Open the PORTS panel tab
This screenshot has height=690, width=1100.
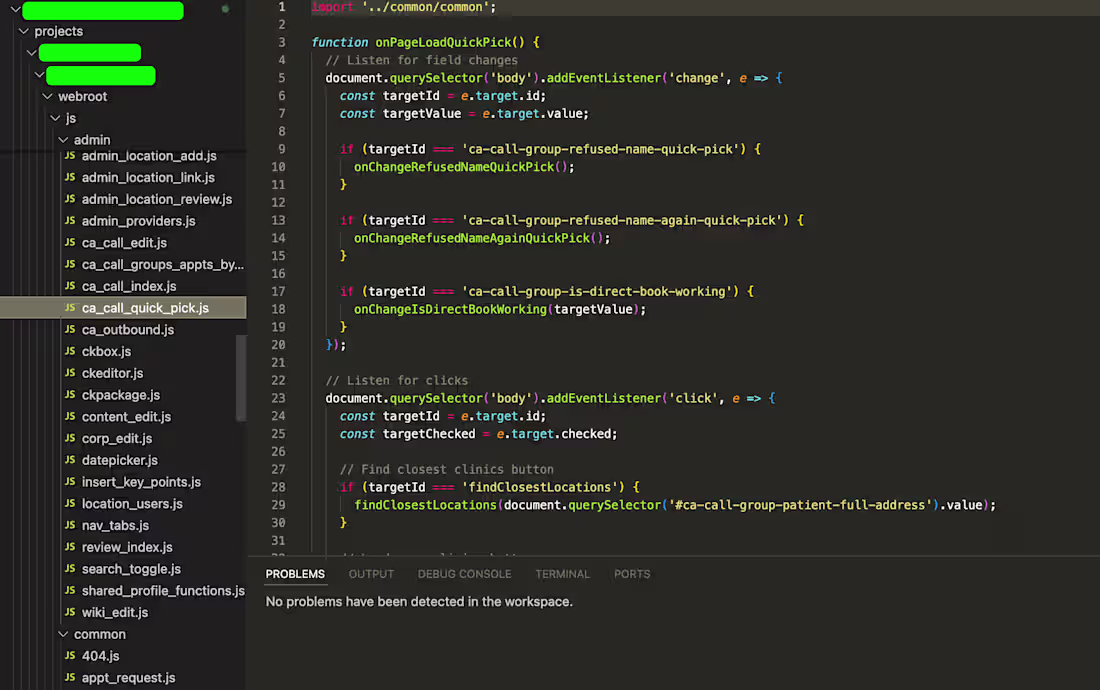(x=632, y=574)
